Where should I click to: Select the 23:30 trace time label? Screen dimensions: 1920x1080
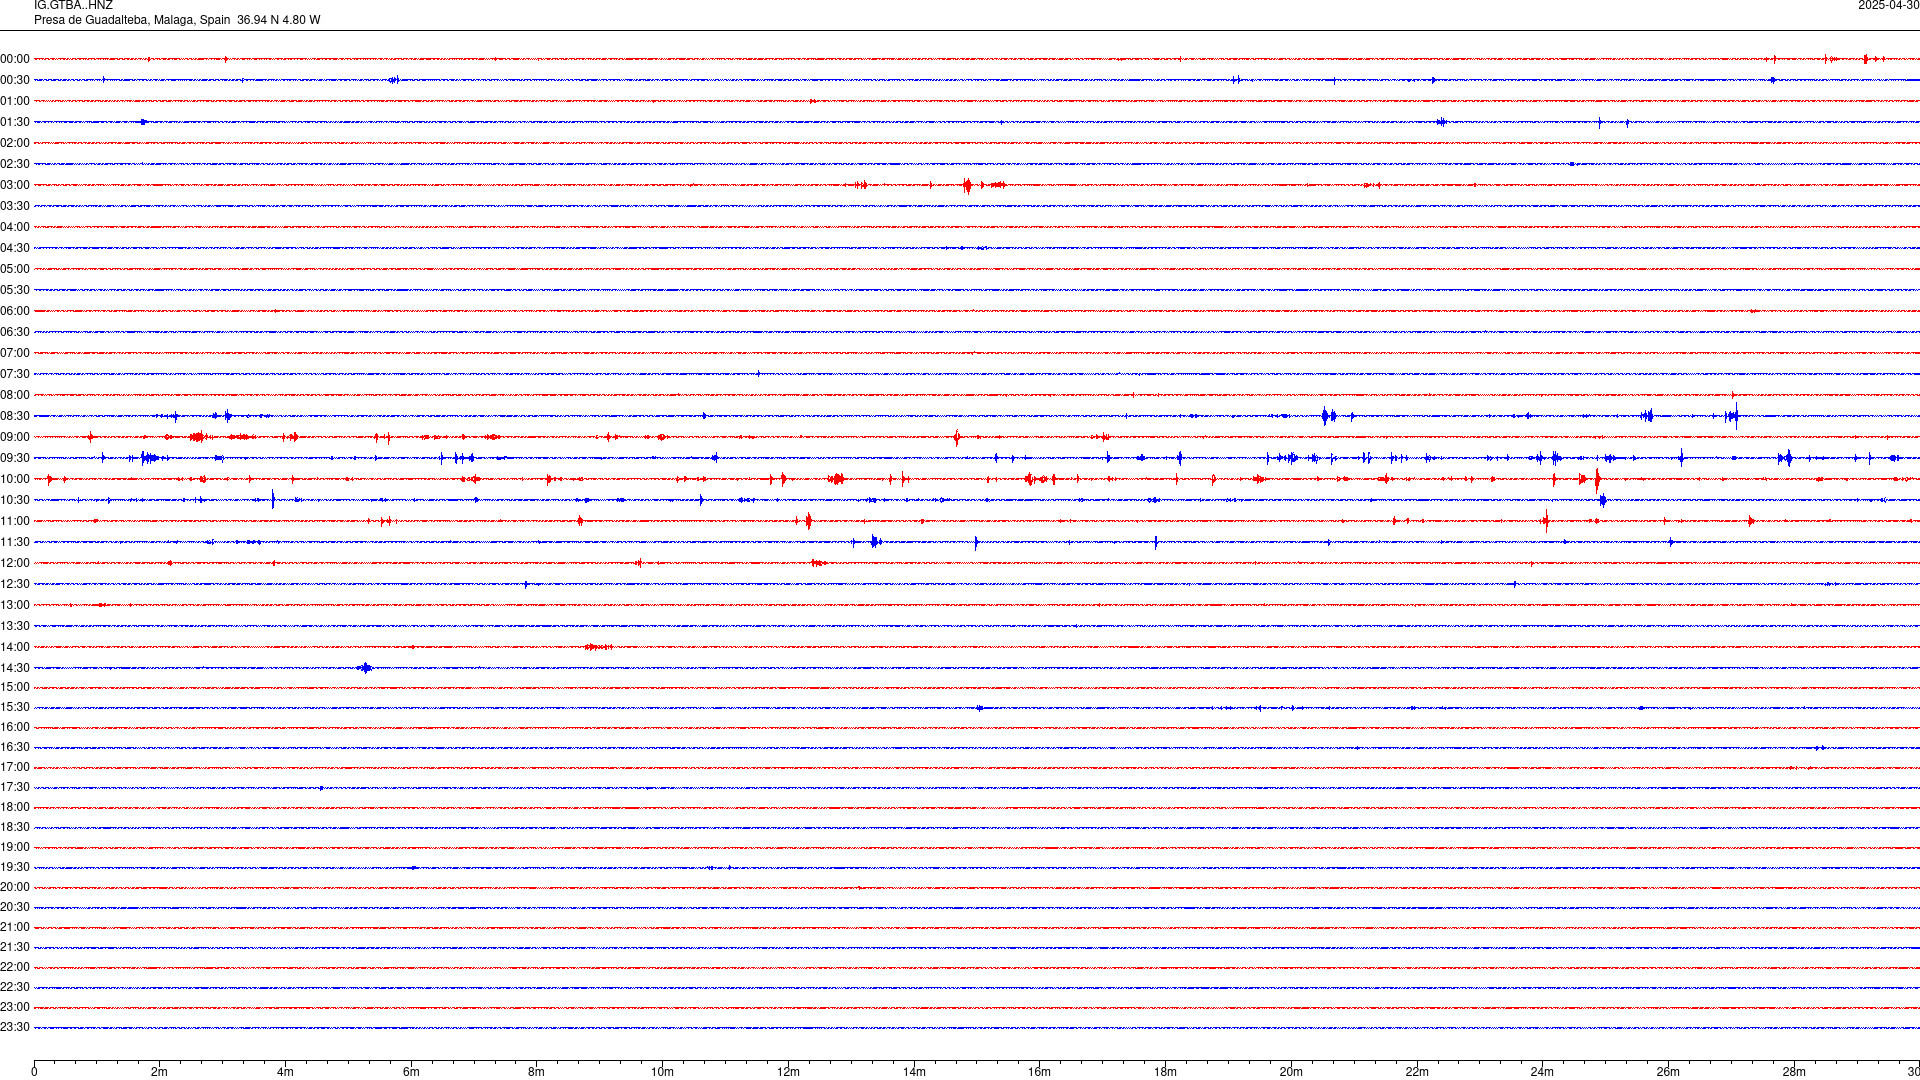click(15, 1027)
